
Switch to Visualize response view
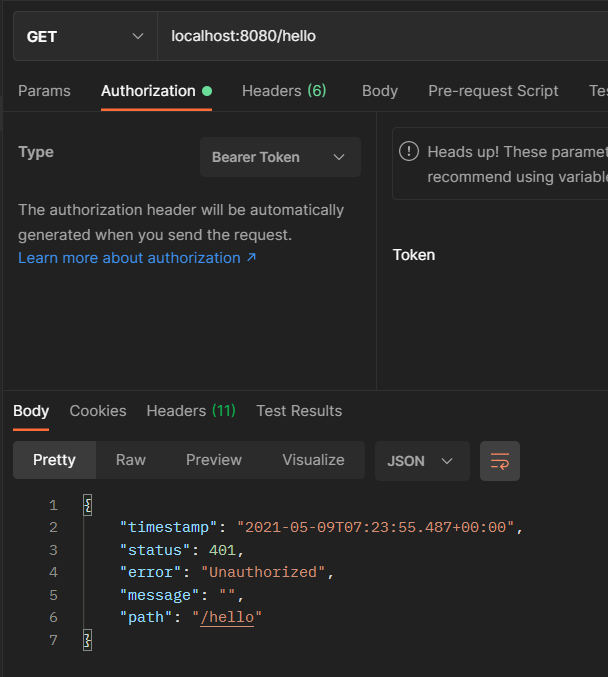pos(313,460)
